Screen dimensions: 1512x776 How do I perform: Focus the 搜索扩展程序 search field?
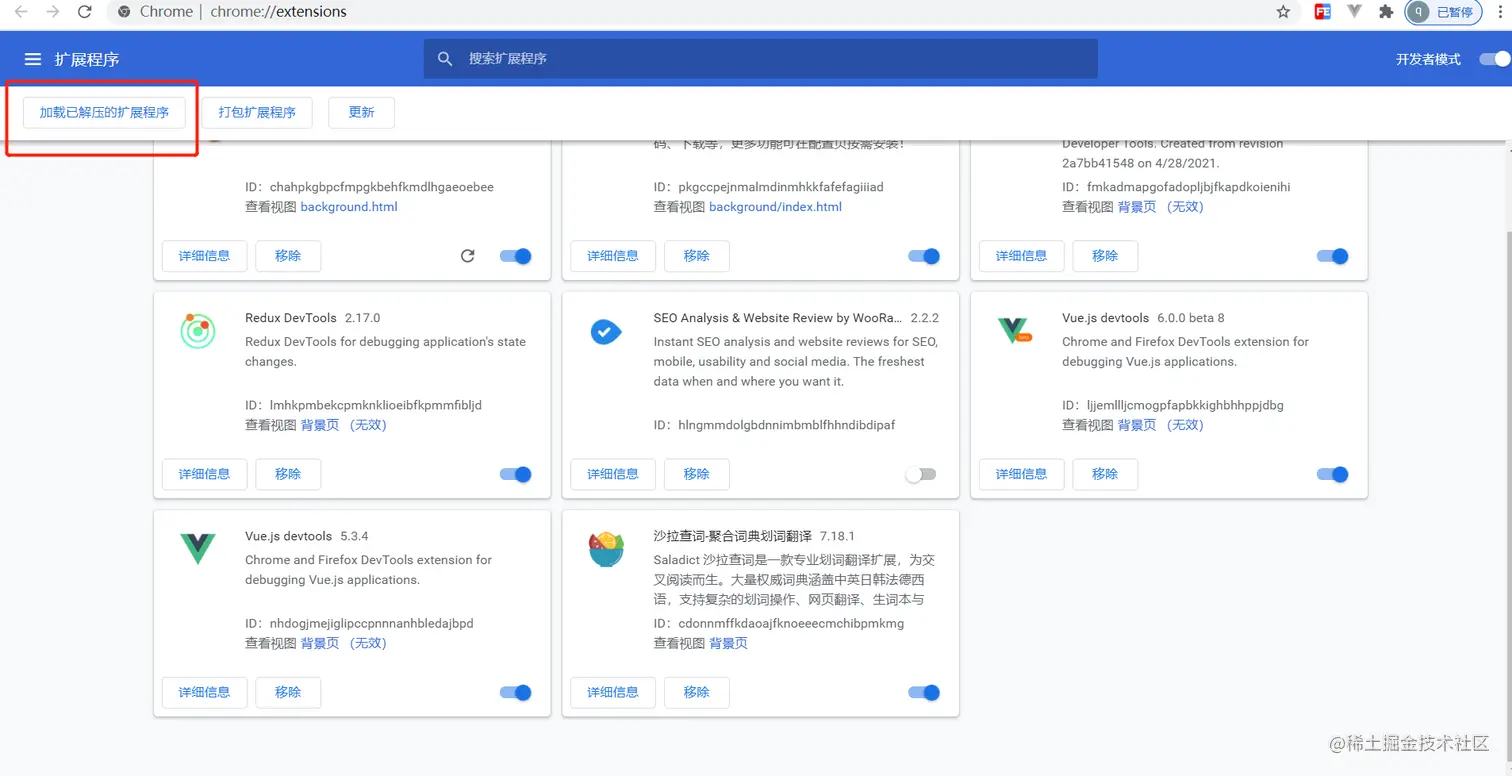[761, 59]
